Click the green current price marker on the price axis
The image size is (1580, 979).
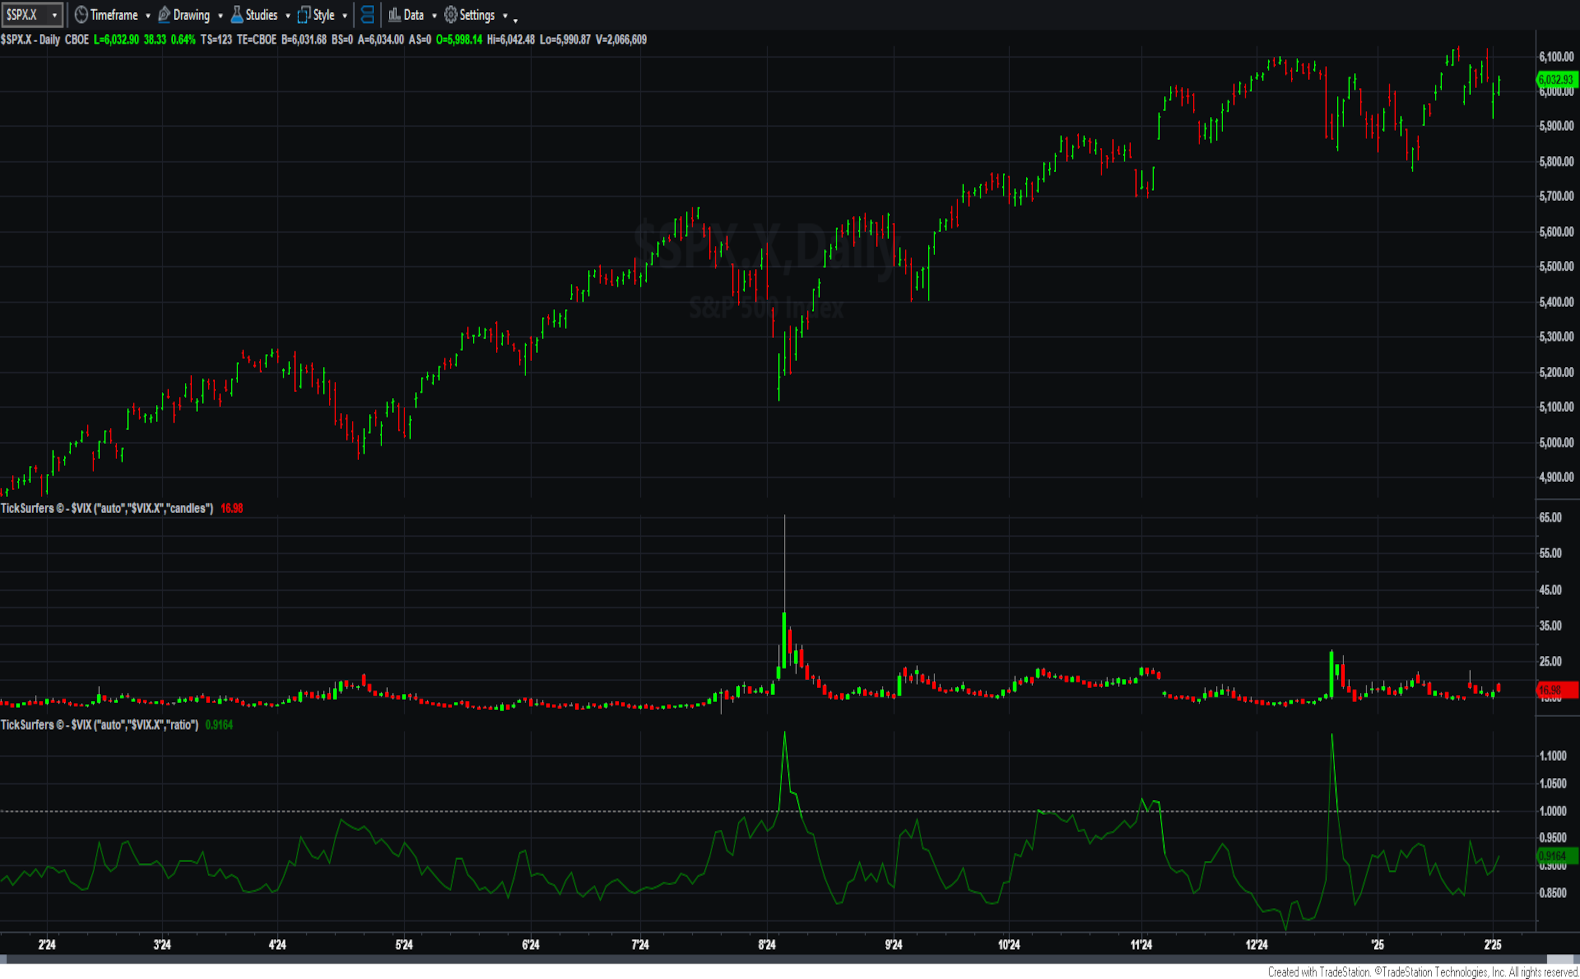[x=1555, y=80]
